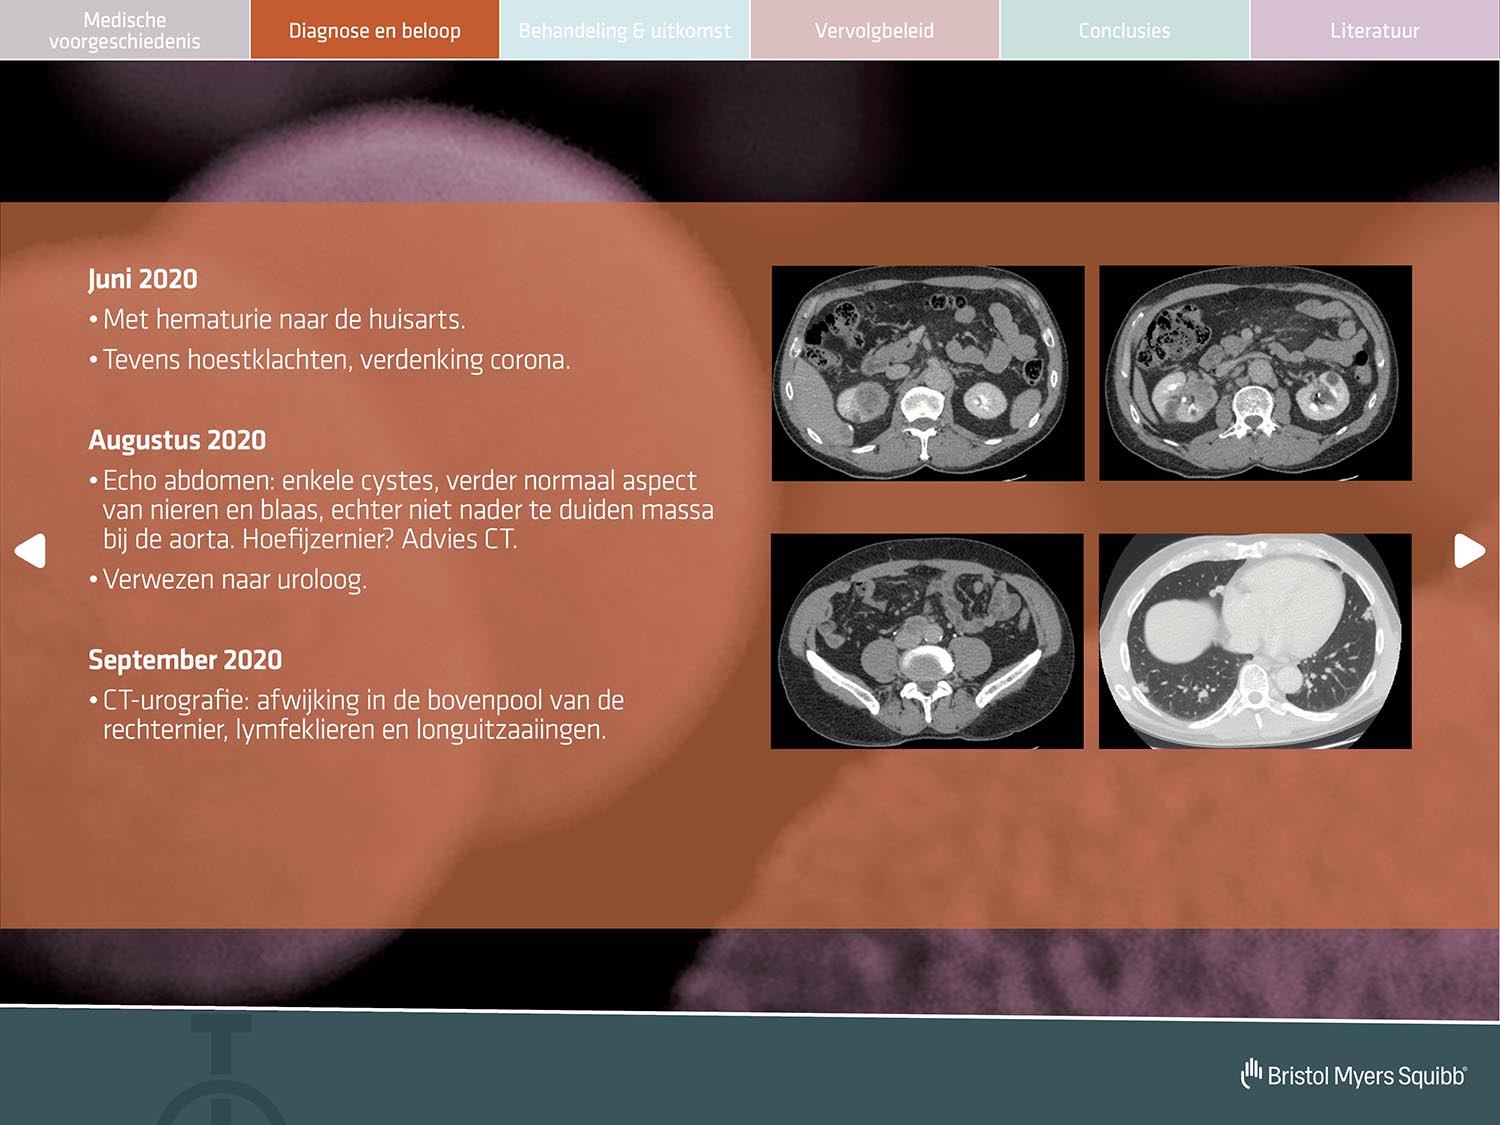Switch to Behandeling & uitkomst tab

(625, 30)
